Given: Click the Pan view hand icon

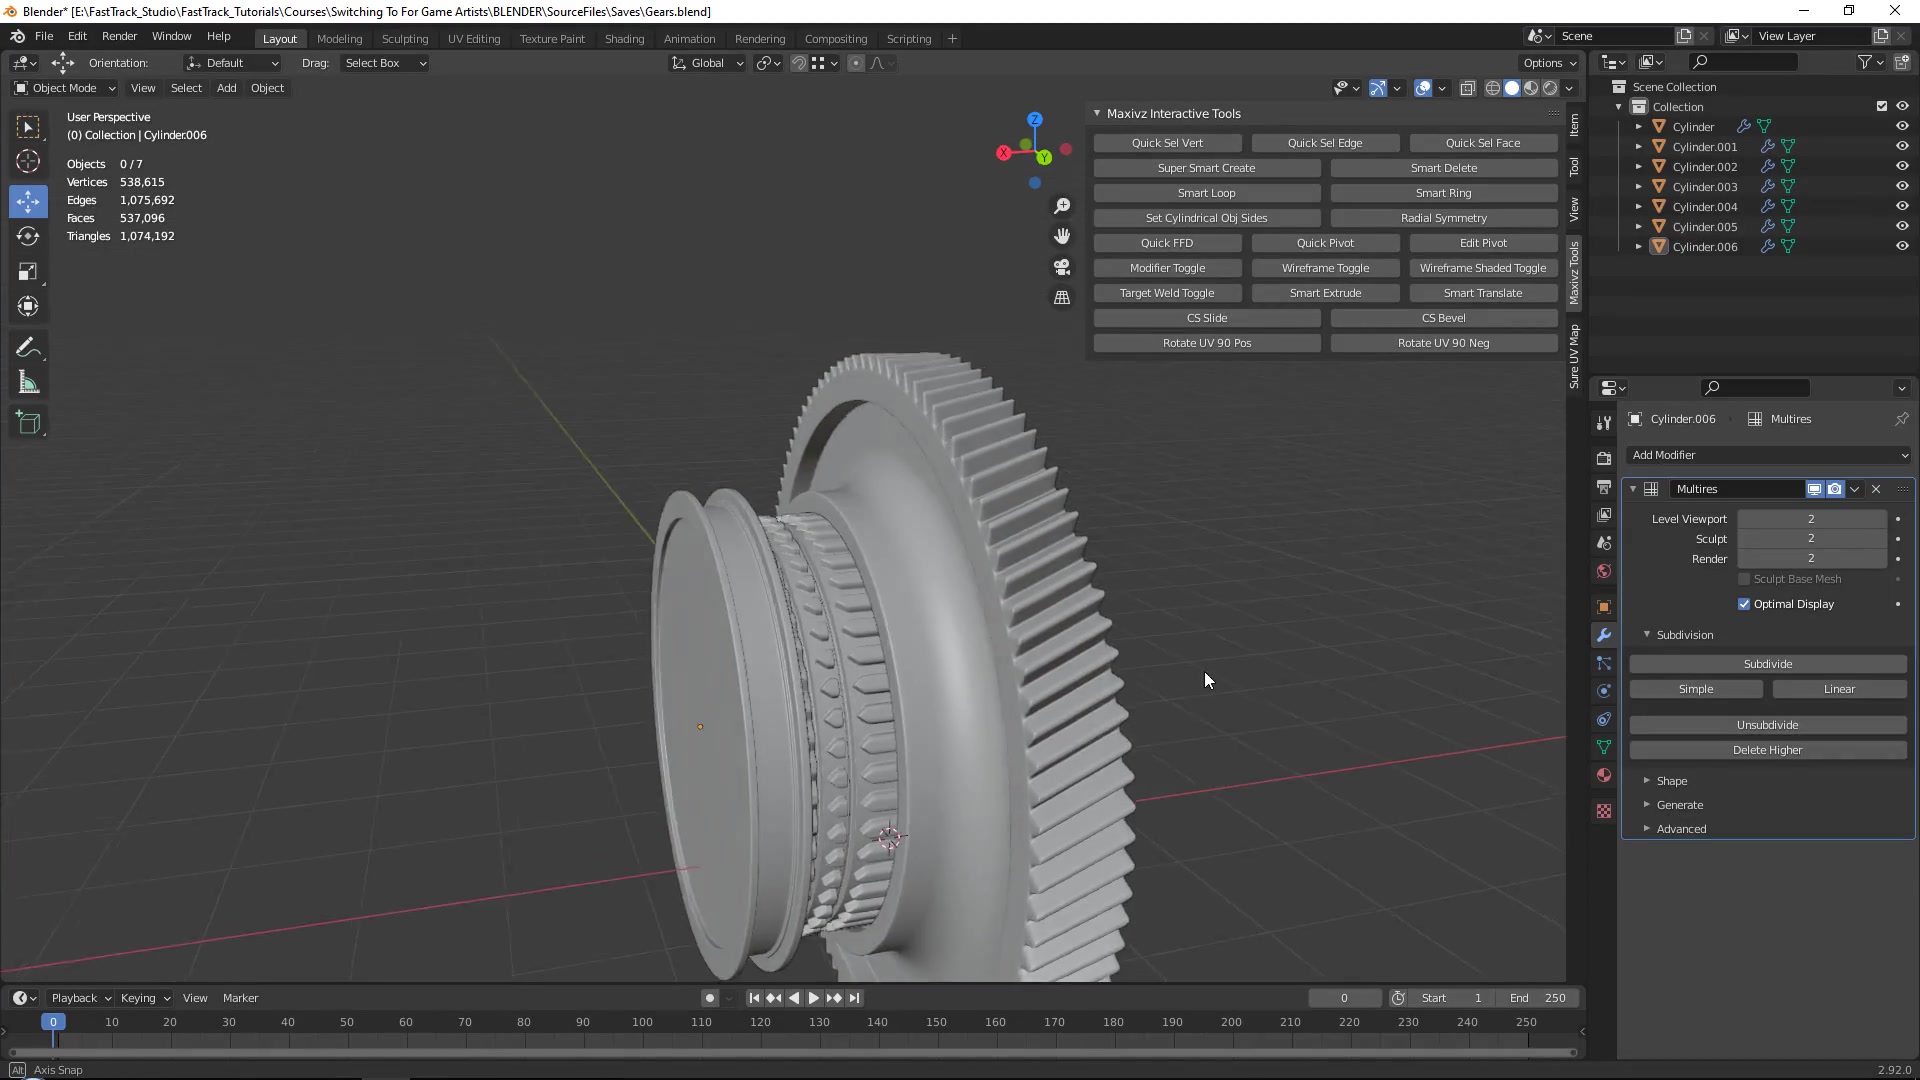Looking at the screenshot, I should coord(1062,236).
